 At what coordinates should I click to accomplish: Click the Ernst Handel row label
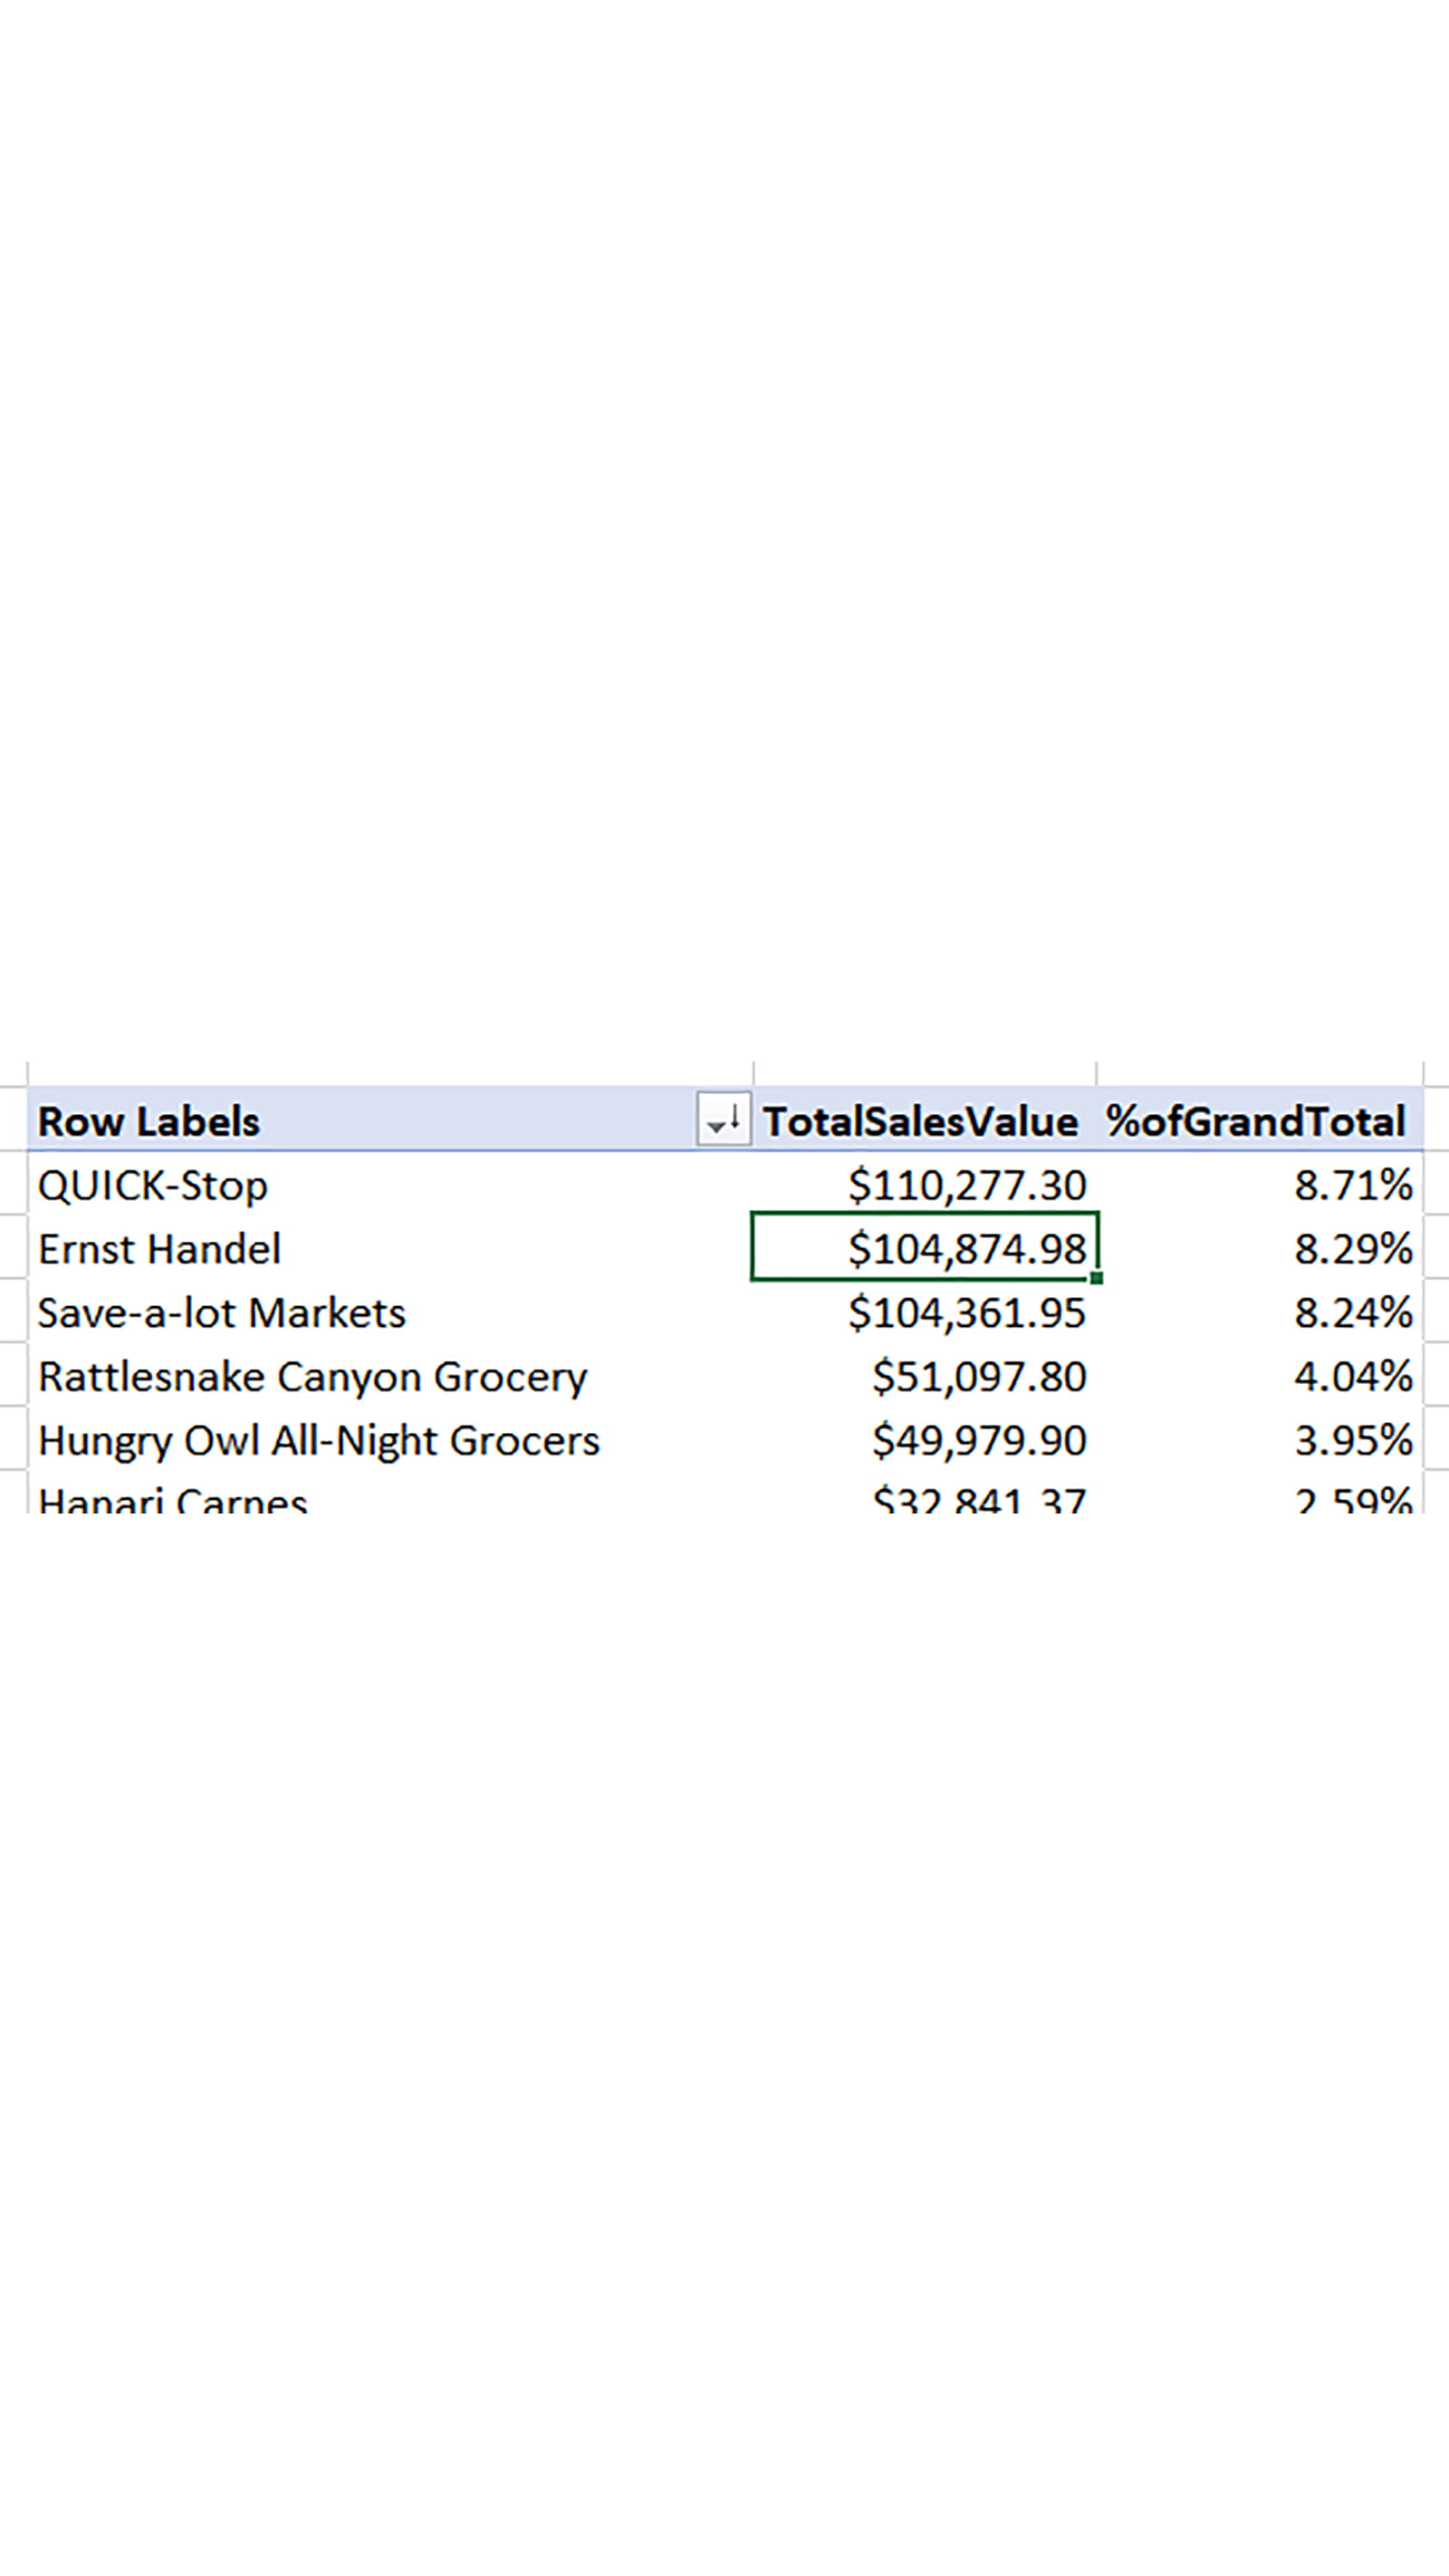coord(160,1249)
